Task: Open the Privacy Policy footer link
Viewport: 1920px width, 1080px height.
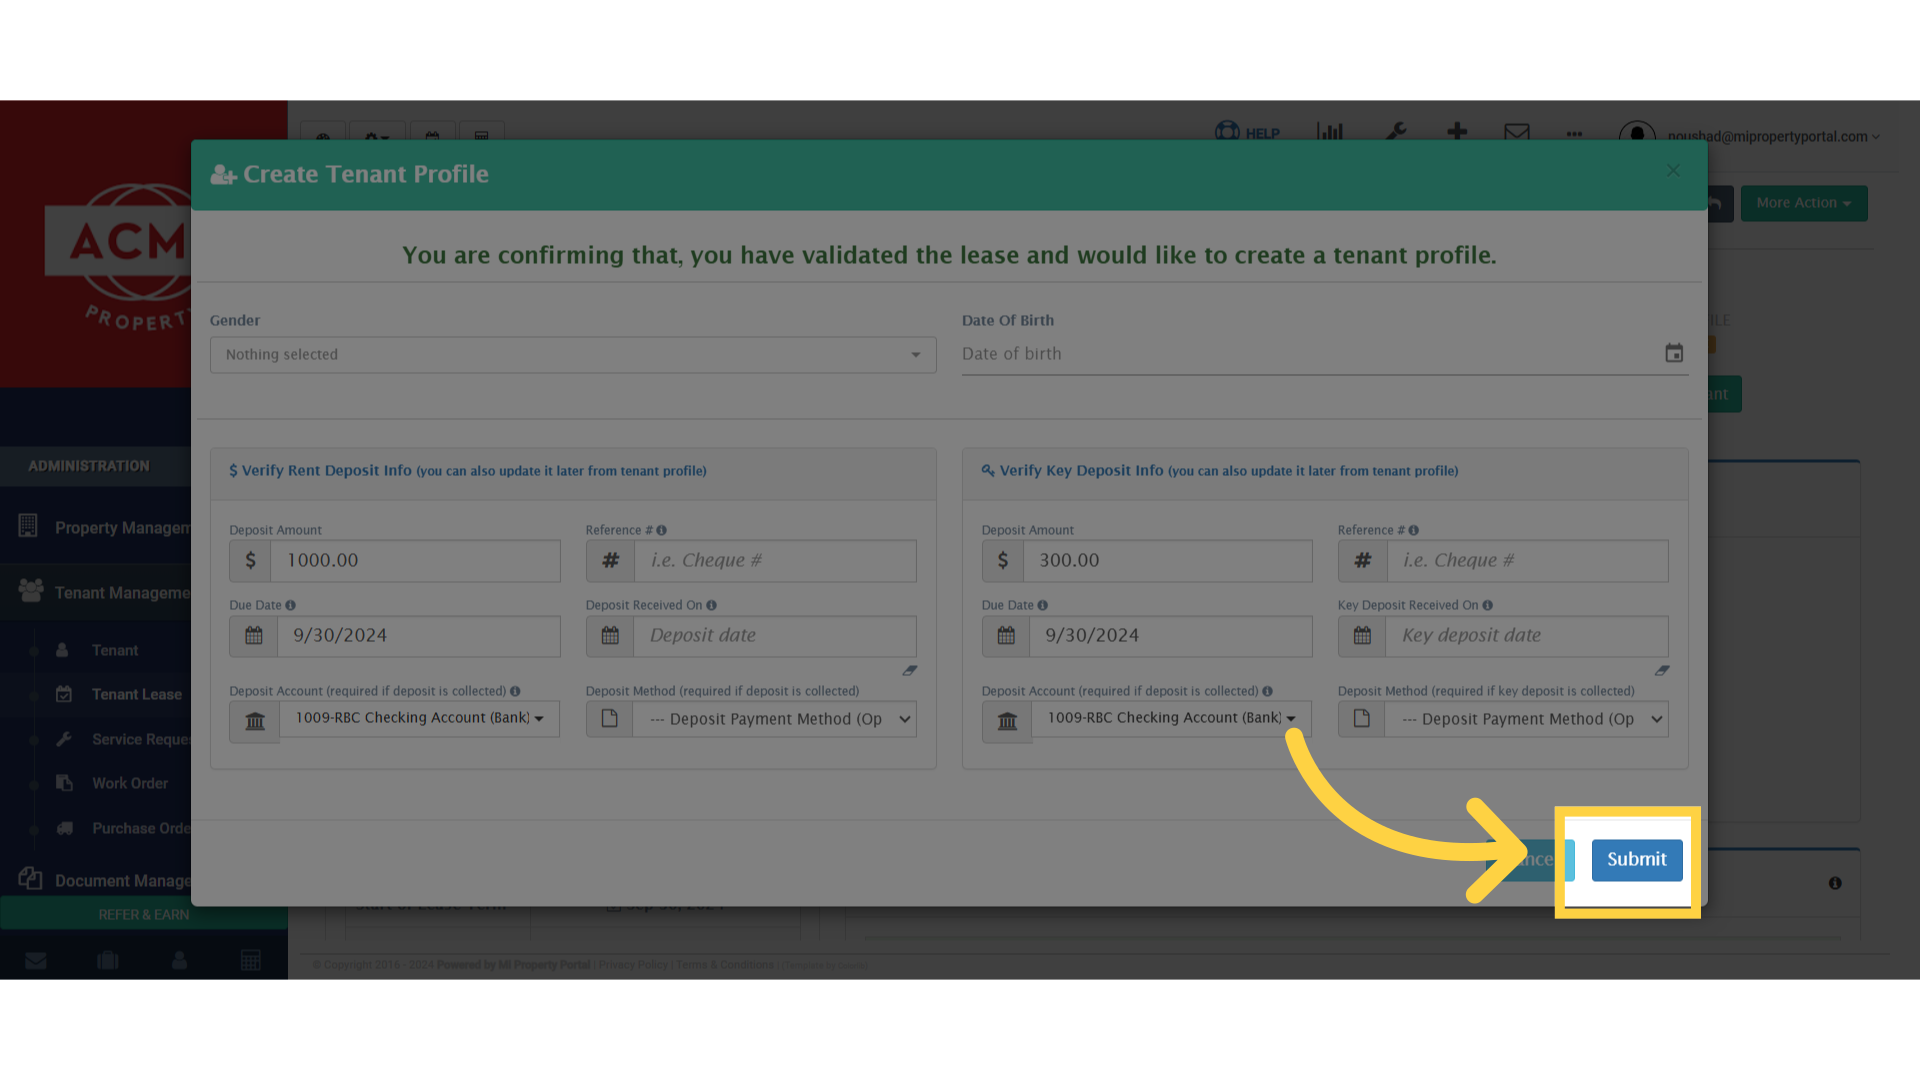Action: 633,965
